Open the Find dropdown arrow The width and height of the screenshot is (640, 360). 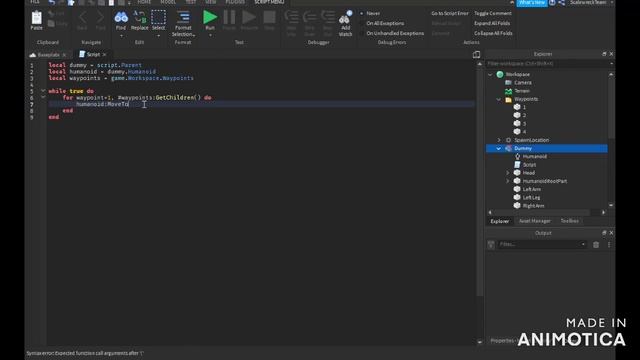(x=121, y=36)
